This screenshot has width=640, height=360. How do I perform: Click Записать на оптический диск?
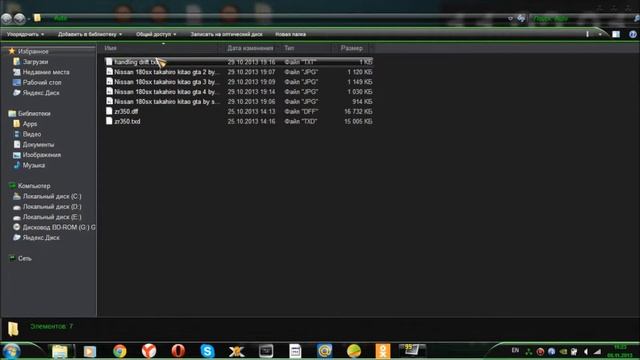[226, 34]
